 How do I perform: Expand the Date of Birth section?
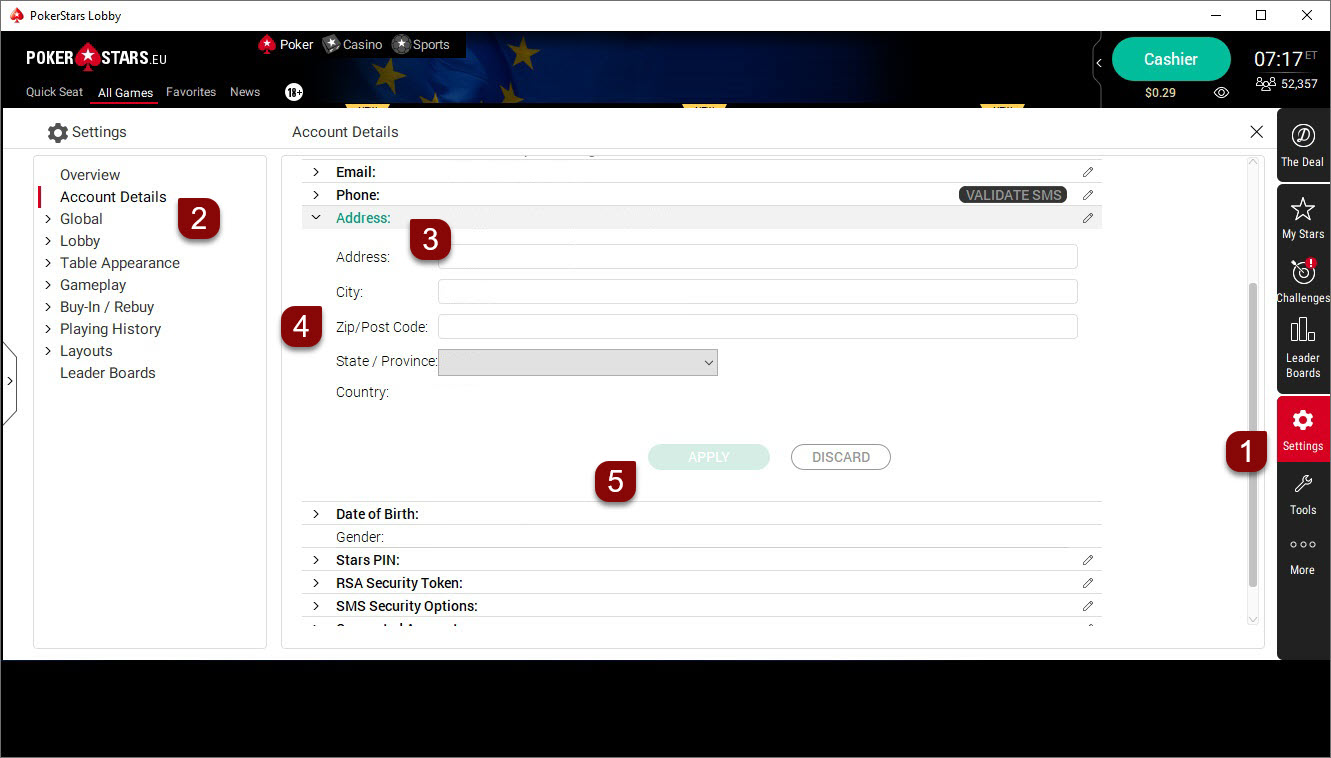(316, 514)
